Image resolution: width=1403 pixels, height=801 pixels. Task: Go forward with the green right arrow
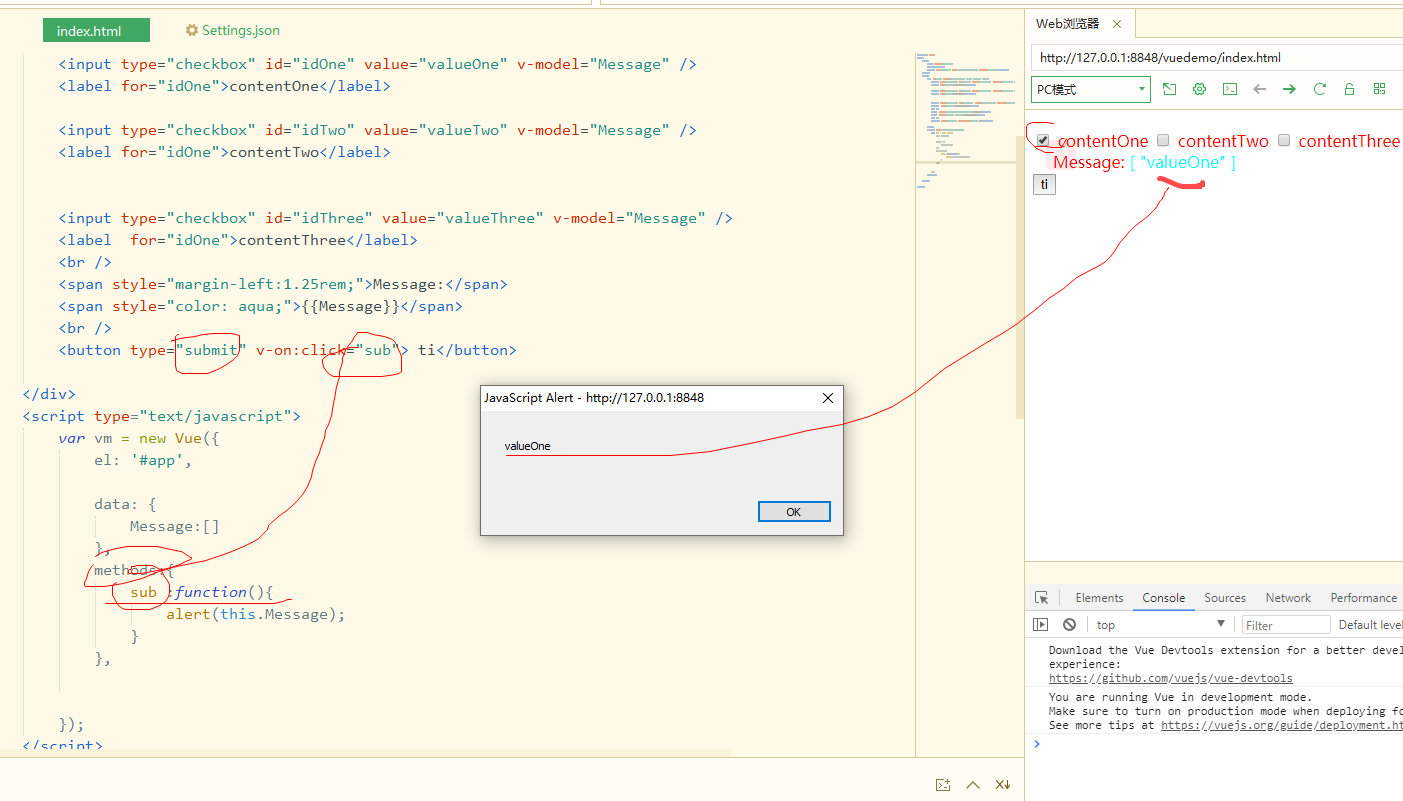(1289, 89)
